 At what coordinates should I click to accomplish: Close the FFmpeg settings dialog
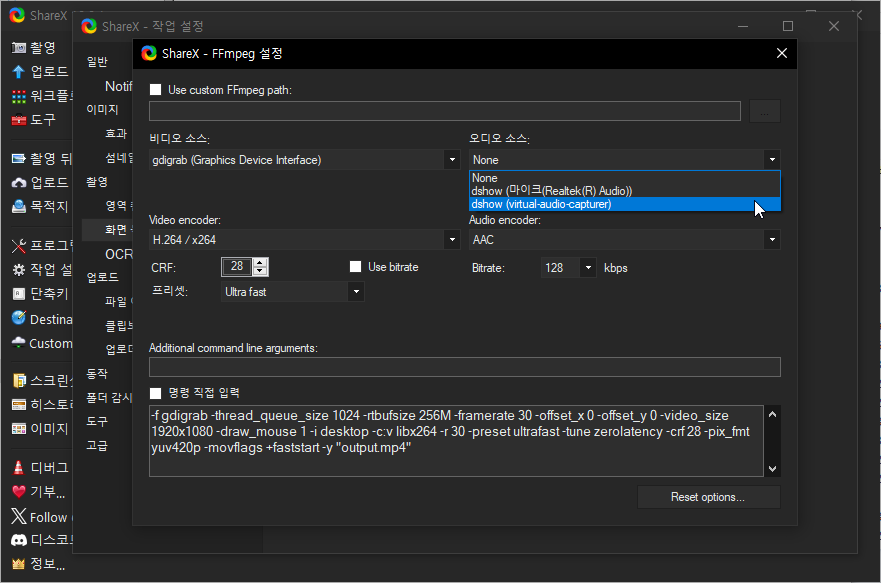782,53
